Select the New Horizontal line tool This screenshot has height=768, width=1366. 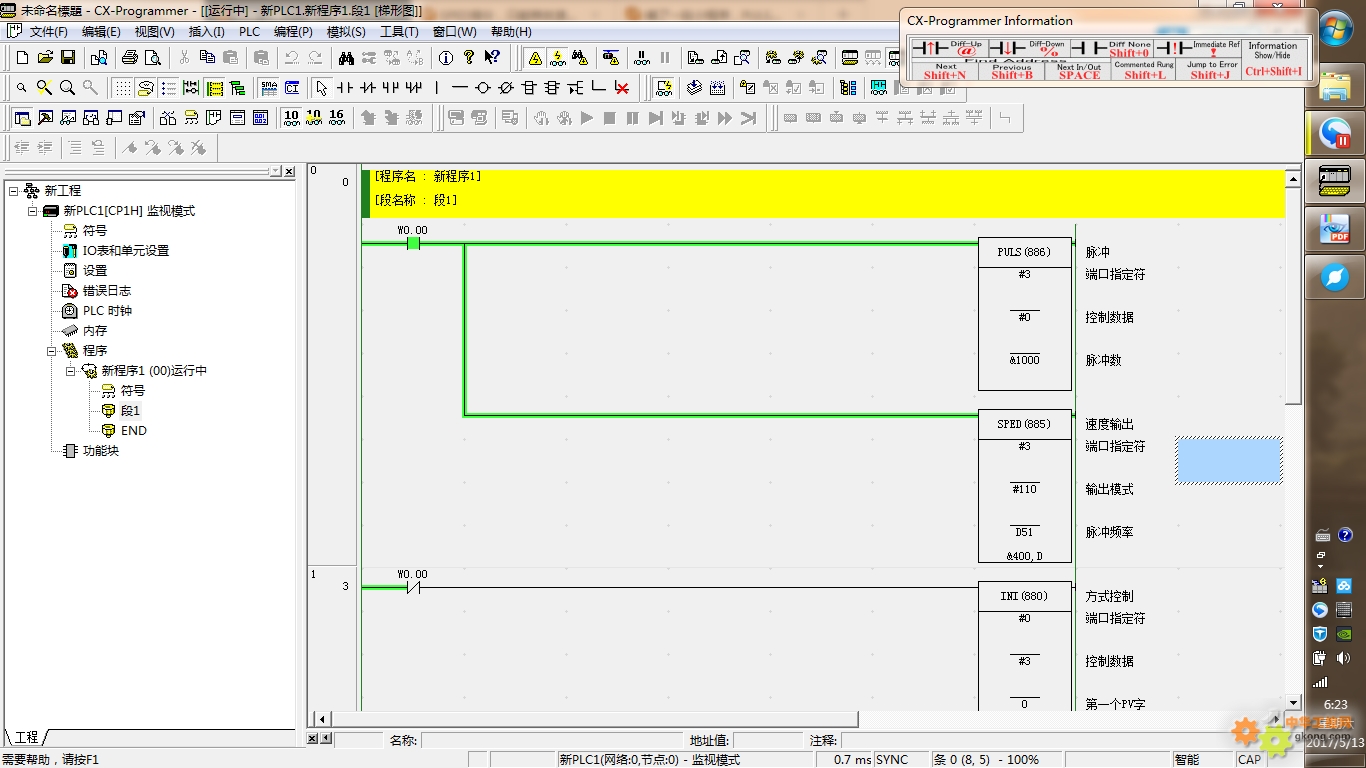point(459,88)
